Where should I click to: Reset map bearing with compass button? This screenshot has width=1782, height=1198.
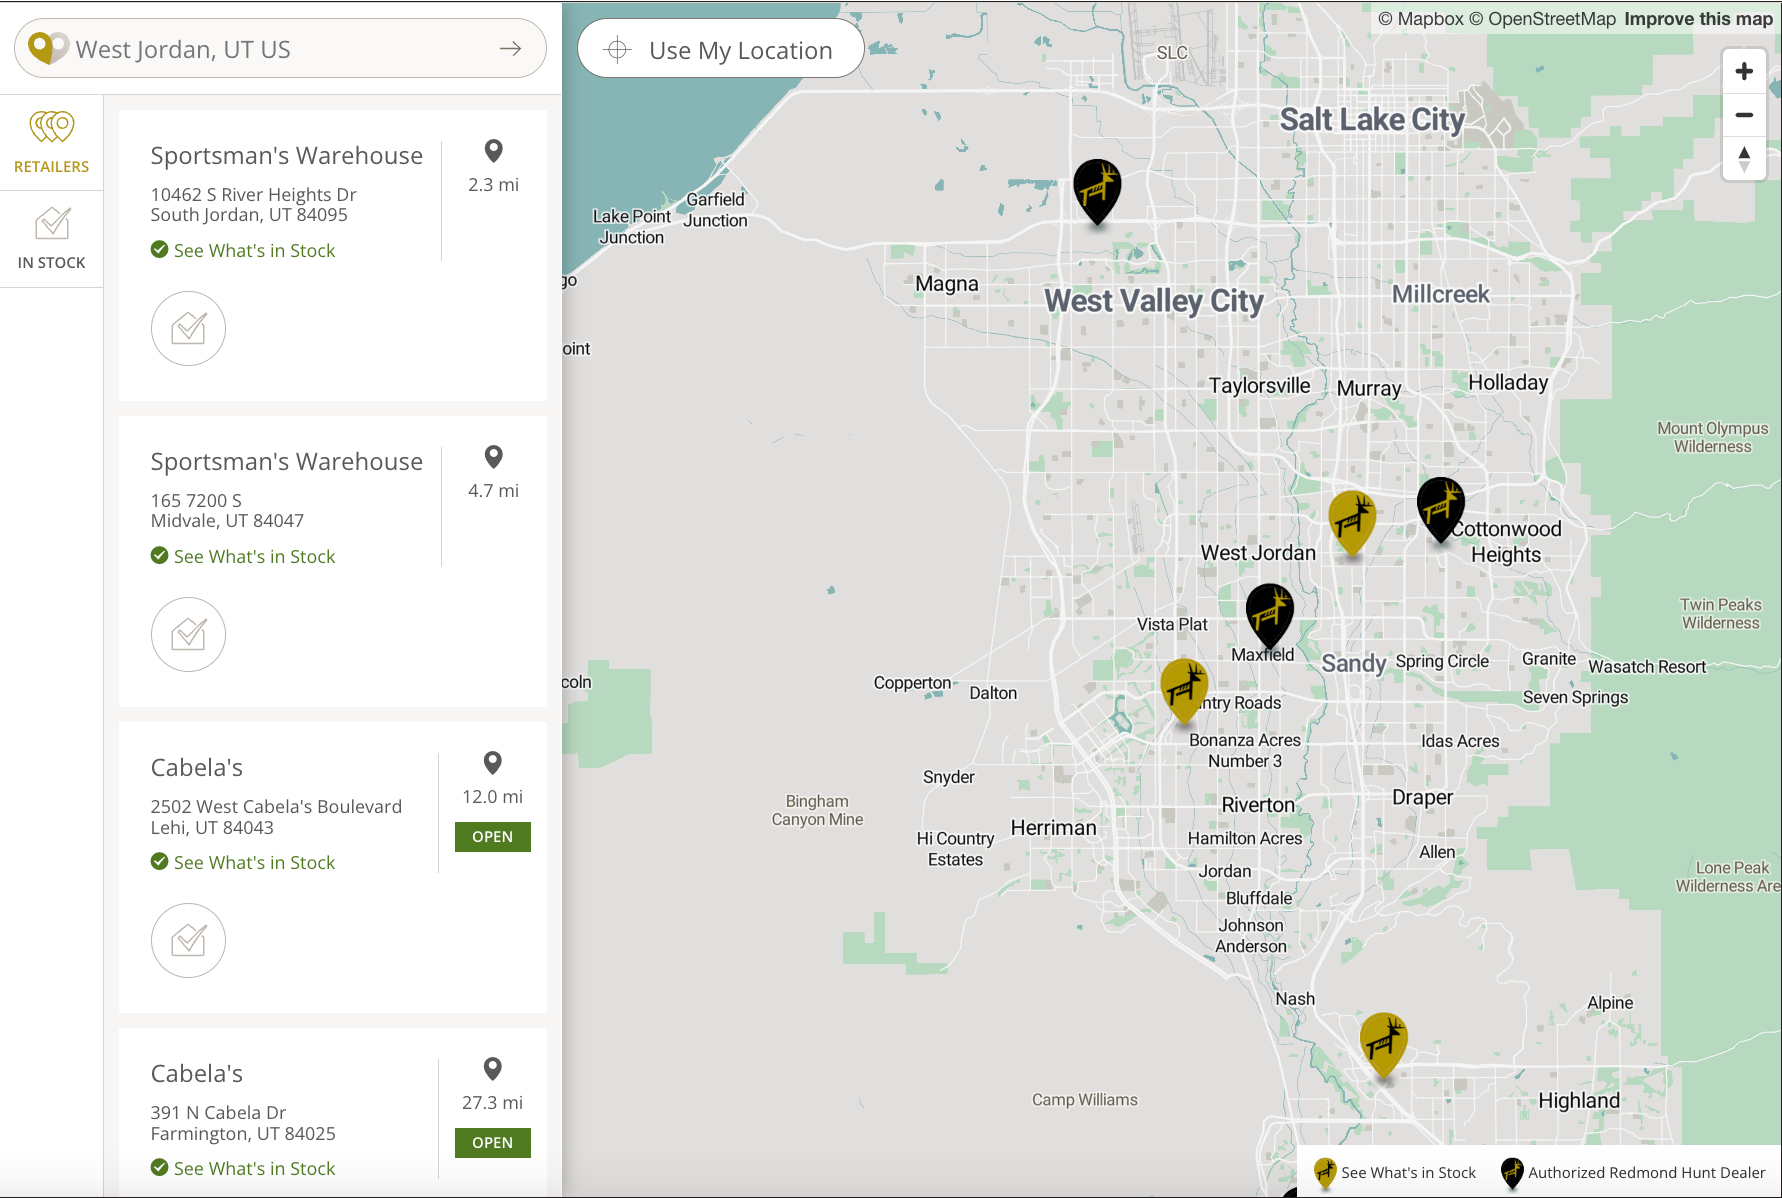click(x=1744, y=159)
